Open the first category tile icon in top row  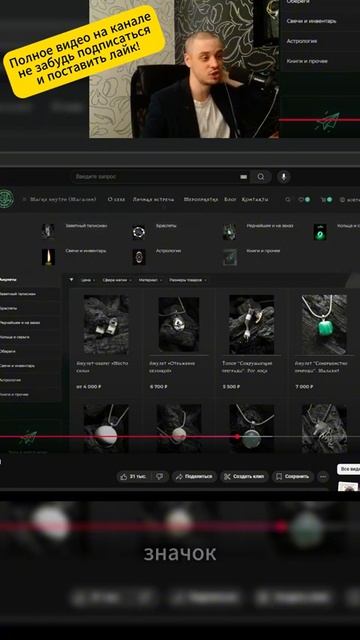click(48, 232)
